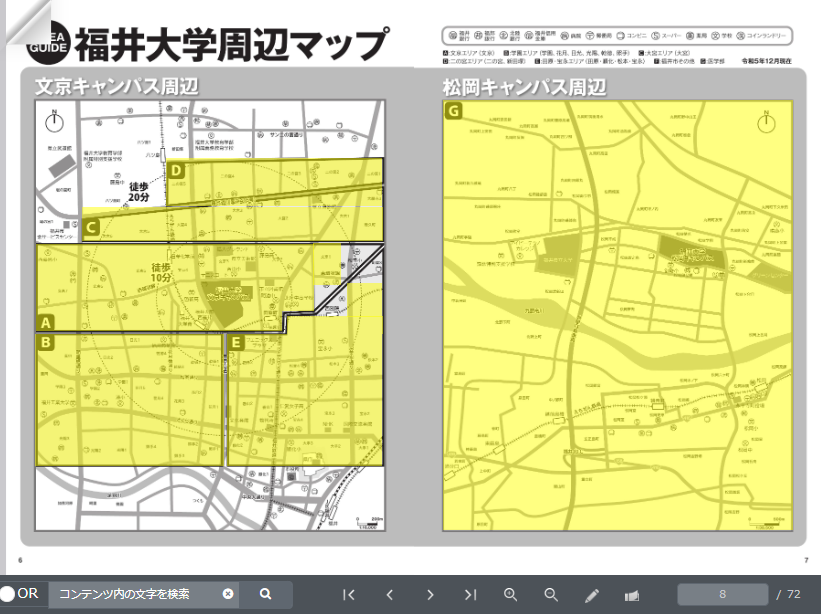The height and width of the screenshot is (614, 821).
Task: Go to the previous page
Action: (390, 595)
